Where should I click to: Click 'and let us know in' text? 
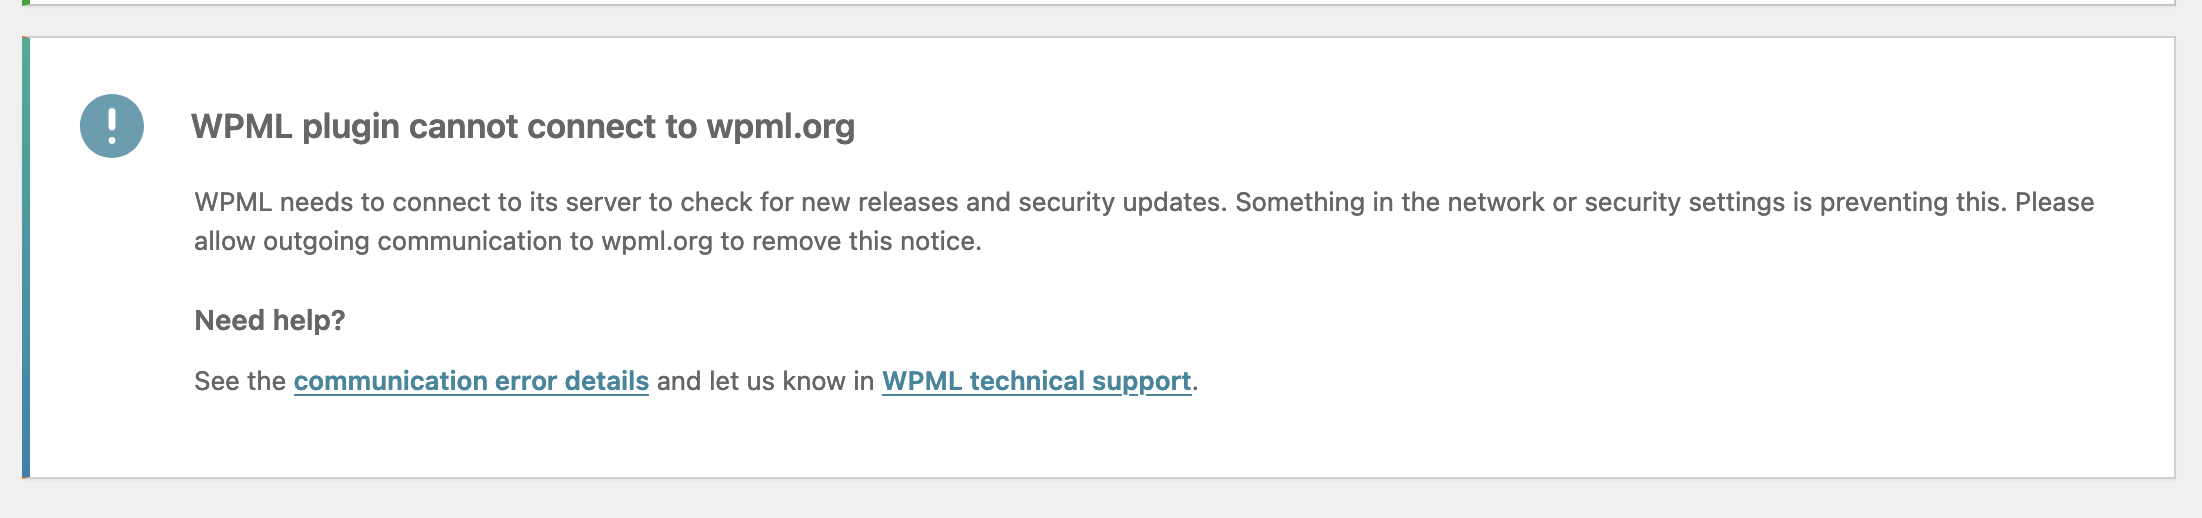point(765,381)
